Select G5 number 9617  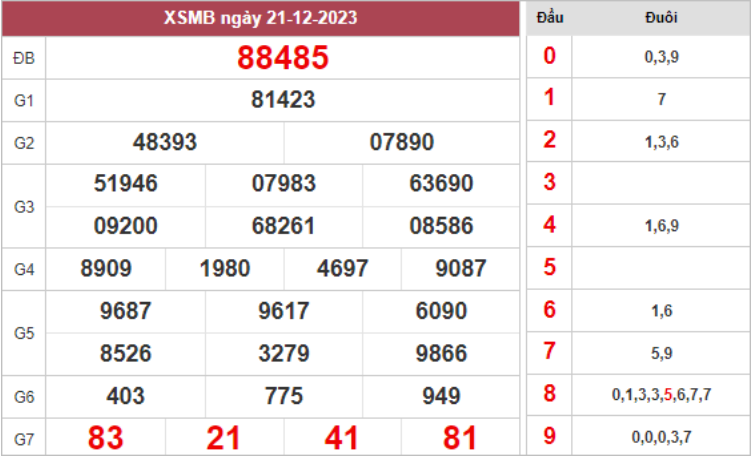pyautogui.click(x=284, y=310)
